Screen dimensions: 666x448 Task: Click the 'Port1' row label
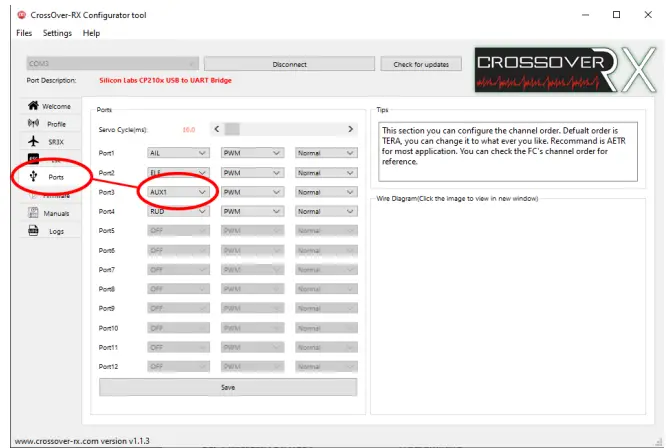click(106, 153)
